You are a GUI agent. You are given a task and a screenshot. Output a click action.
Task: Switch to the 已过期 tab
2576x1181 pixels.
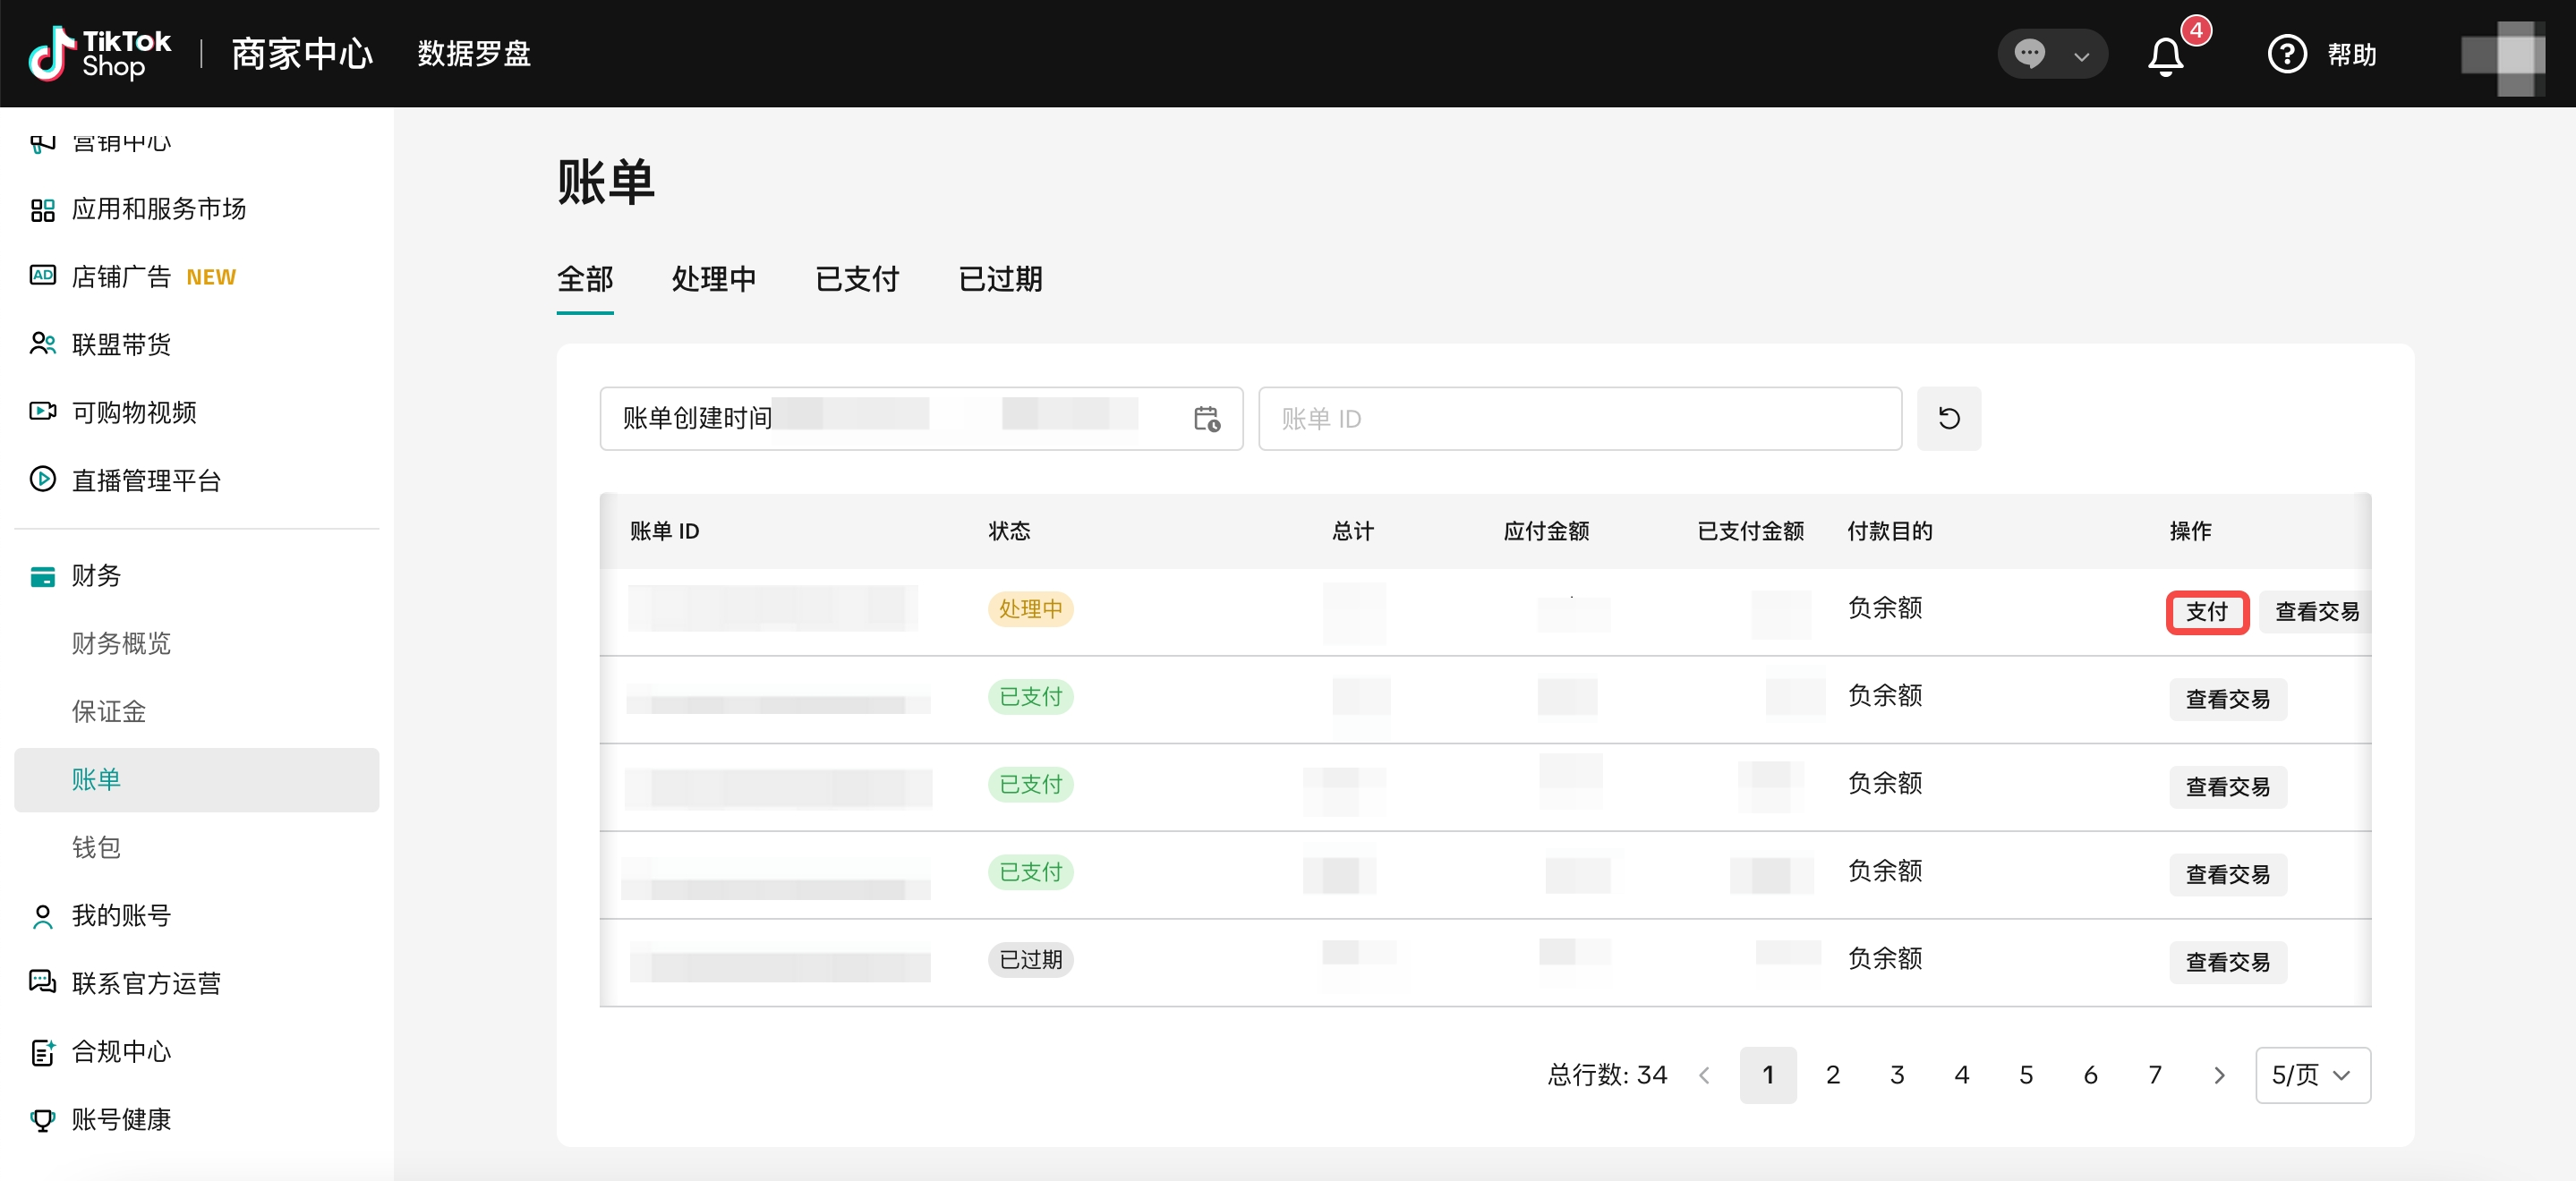1000,279
